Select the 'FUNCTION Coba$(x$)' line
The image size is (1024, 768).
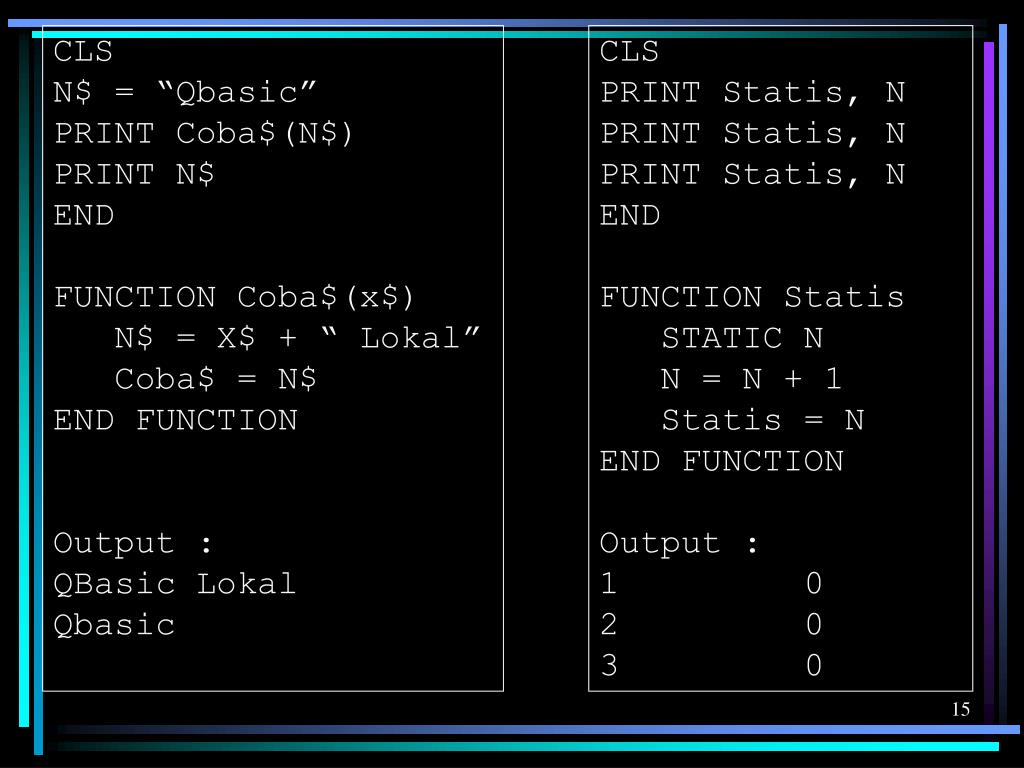(x=234, y=298)
